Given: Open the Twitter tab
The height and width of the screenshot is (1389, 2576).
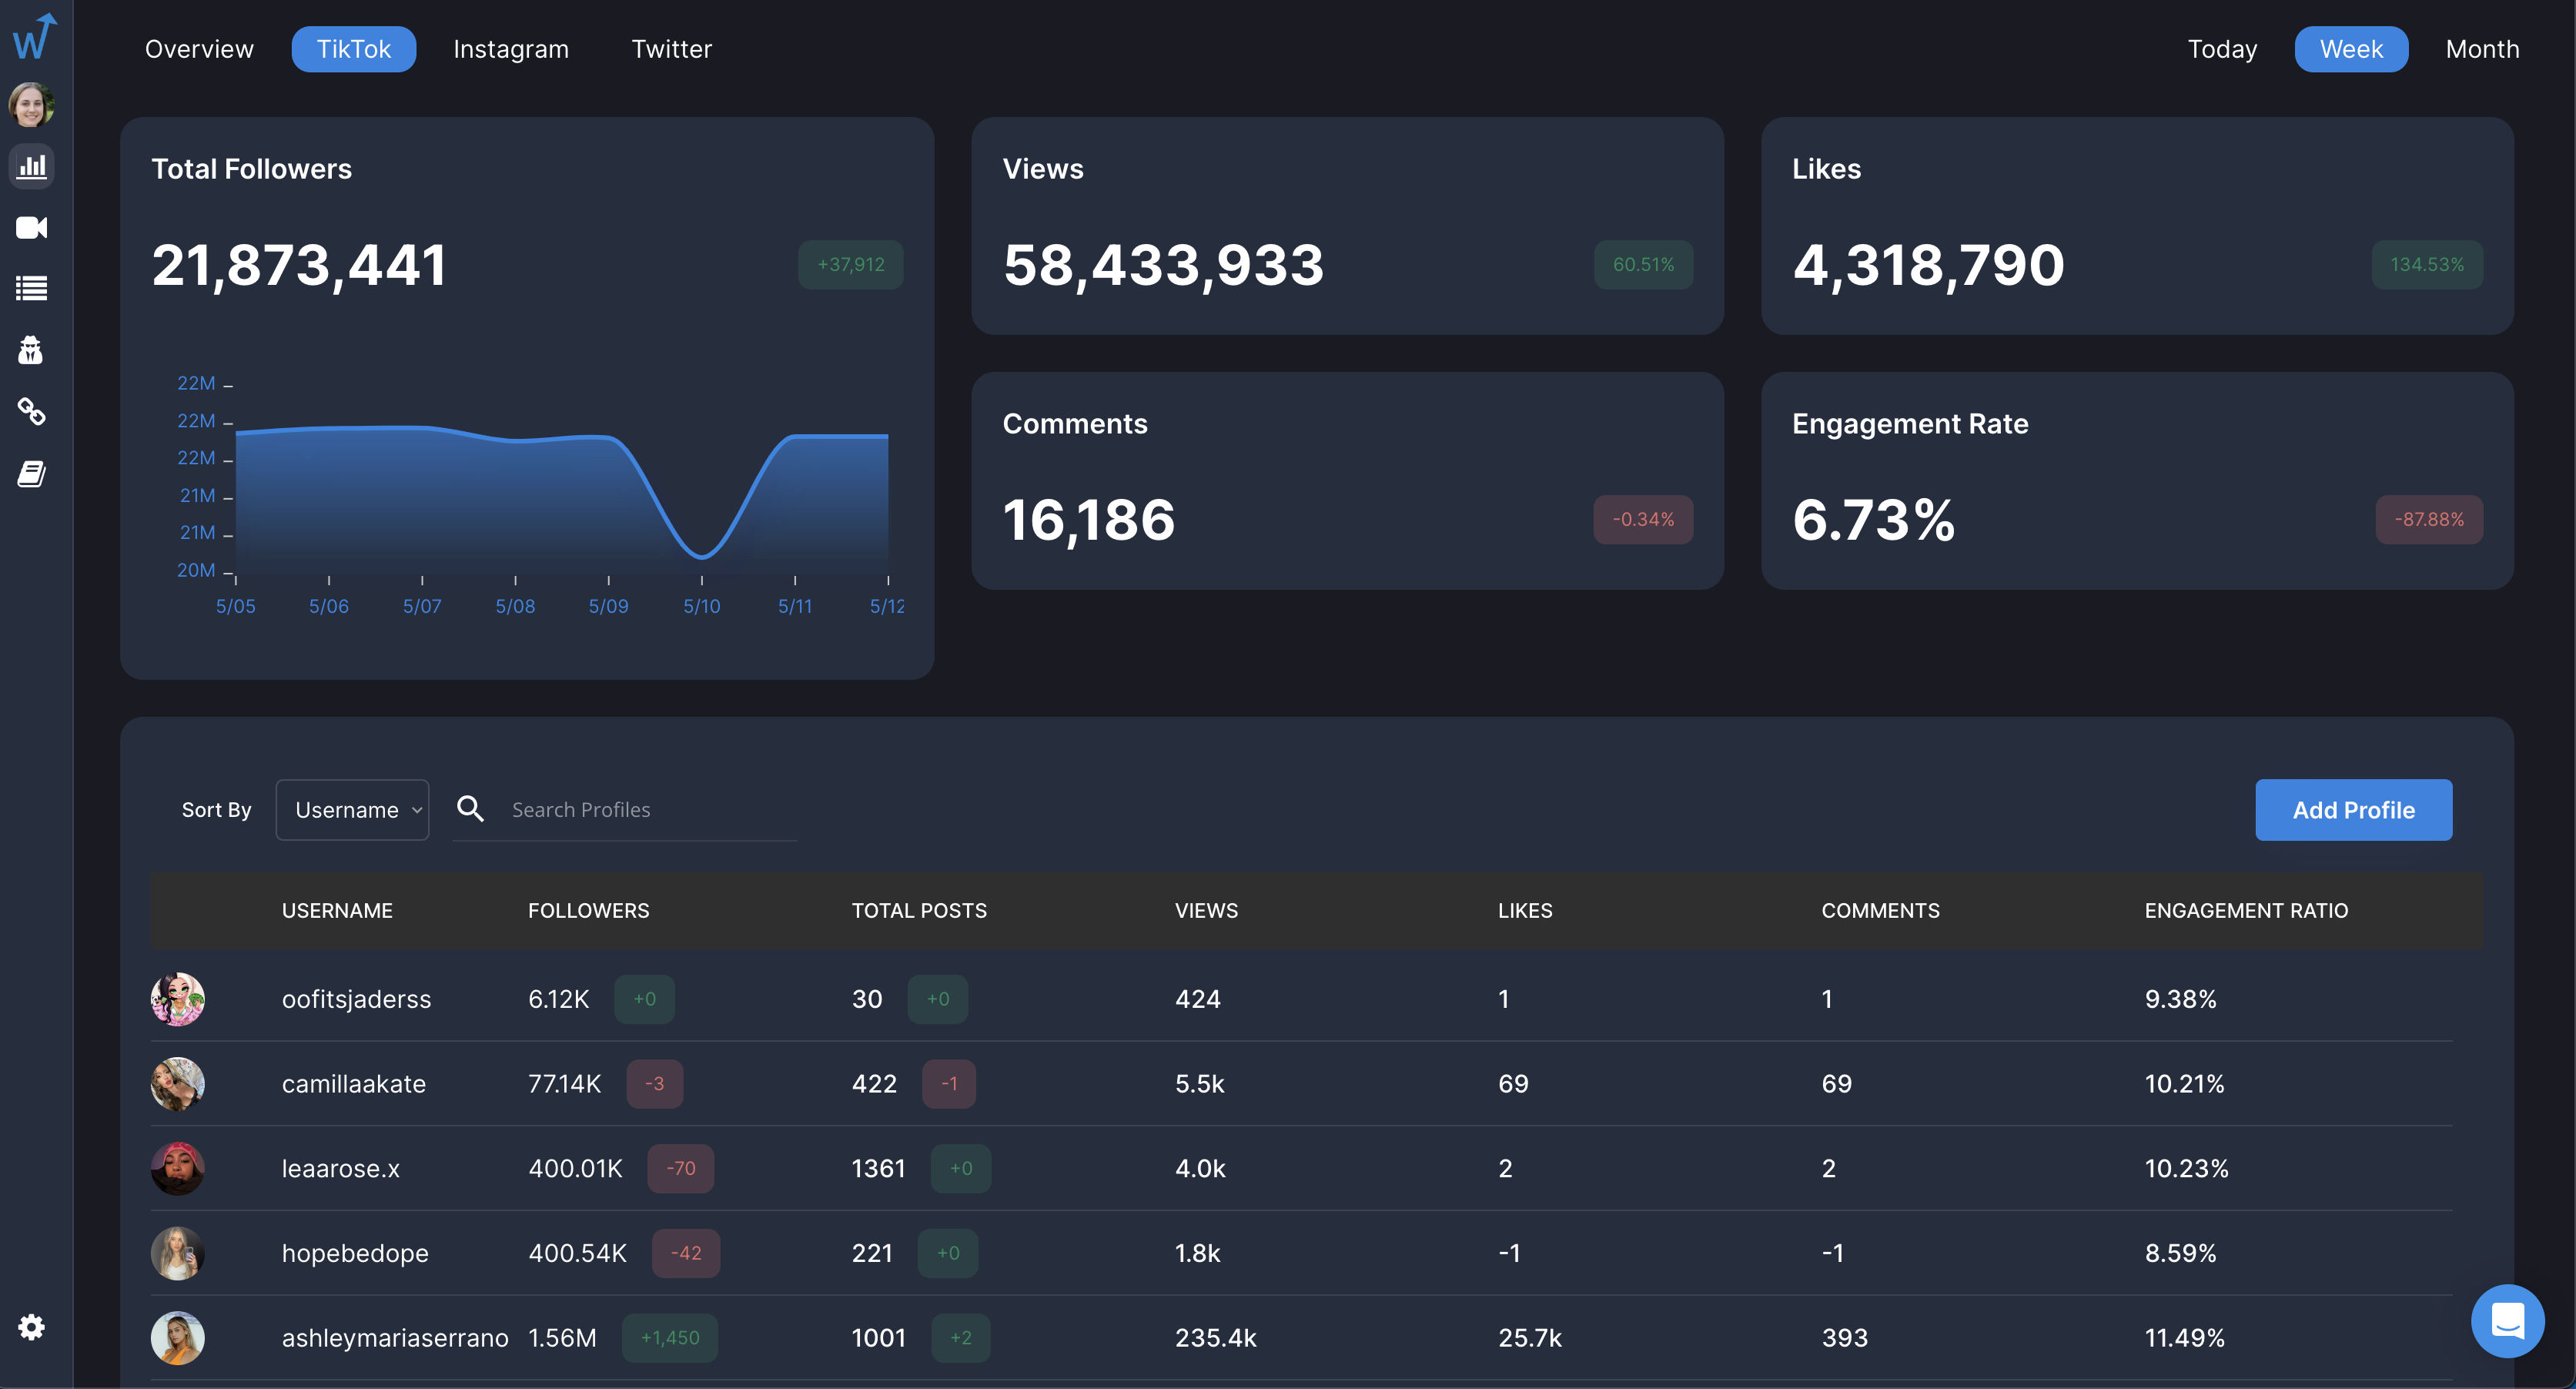Looking at the screenshot, I should 671,49.
